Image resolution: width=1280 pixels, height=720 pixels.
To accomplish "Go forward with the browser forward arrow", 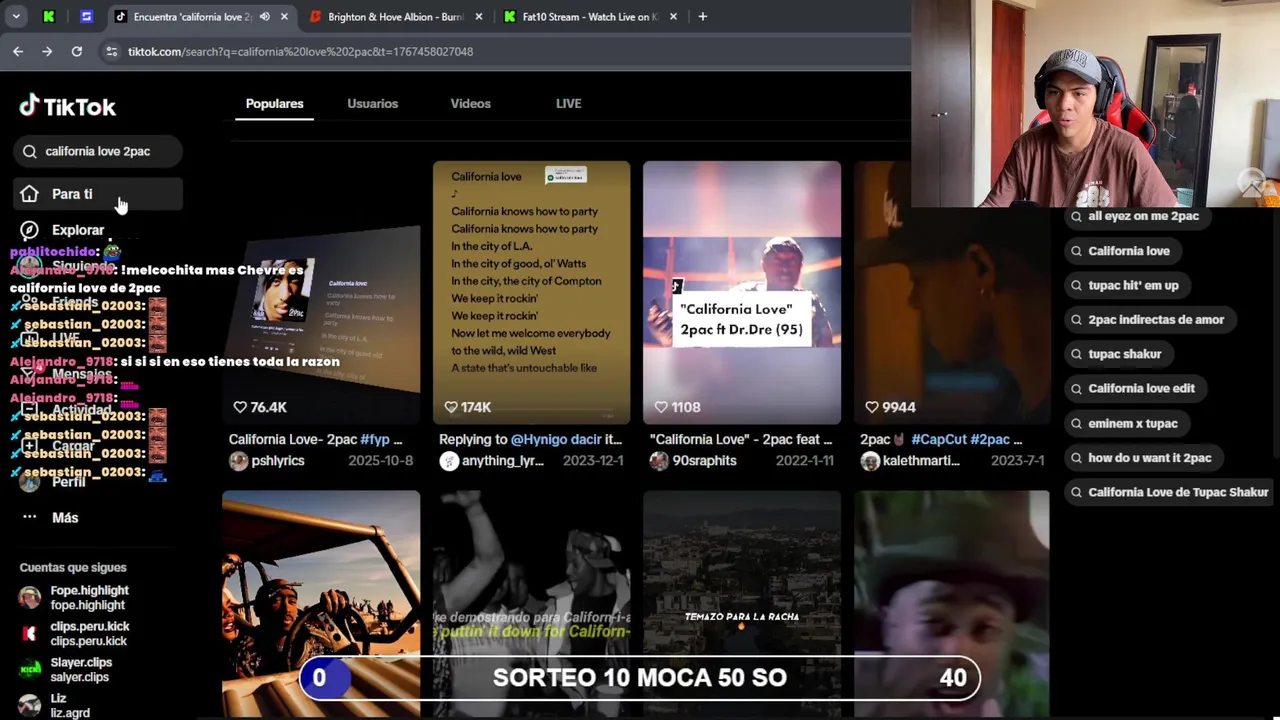I will click(47, 51).
